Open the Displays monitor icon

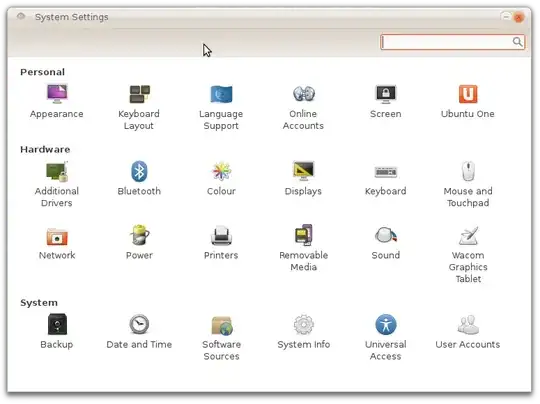(303, 171)
